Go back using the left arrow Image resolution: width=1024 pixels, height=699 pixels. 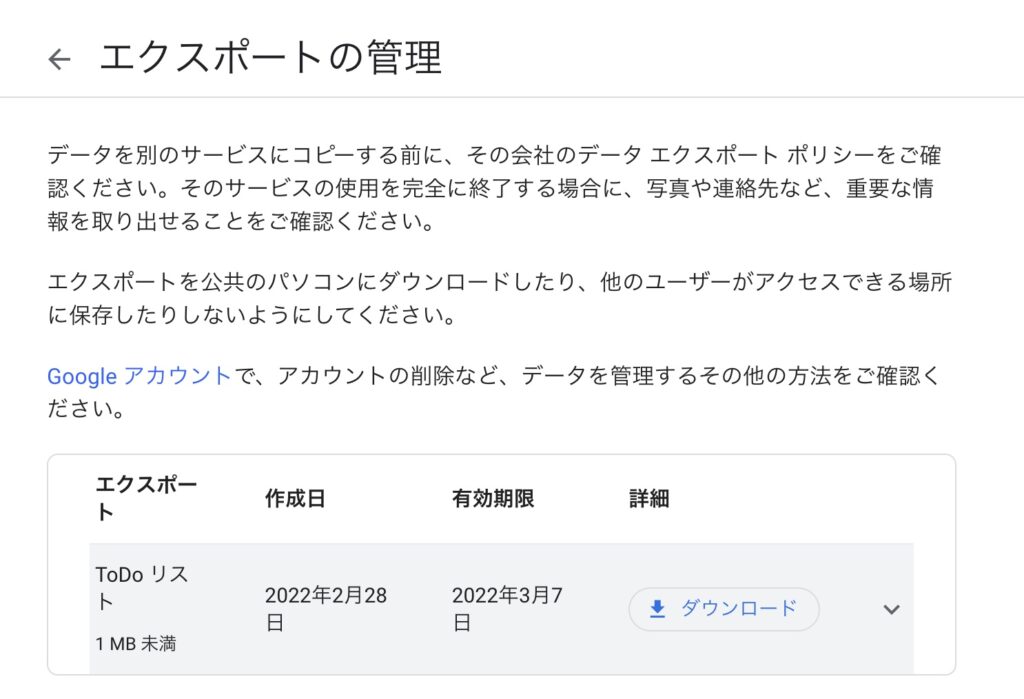60,60
